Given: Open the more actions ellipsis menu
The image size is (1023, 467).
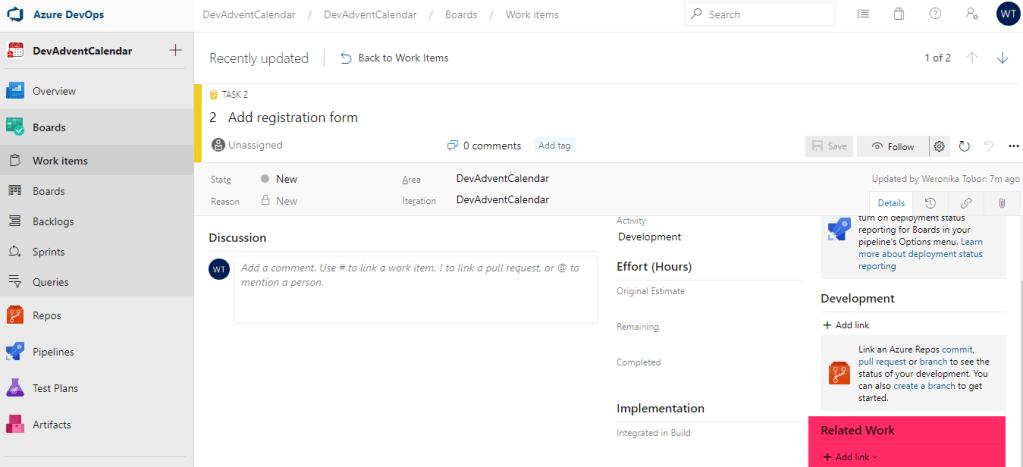Looking at the screenshot, I should 1013,146.
